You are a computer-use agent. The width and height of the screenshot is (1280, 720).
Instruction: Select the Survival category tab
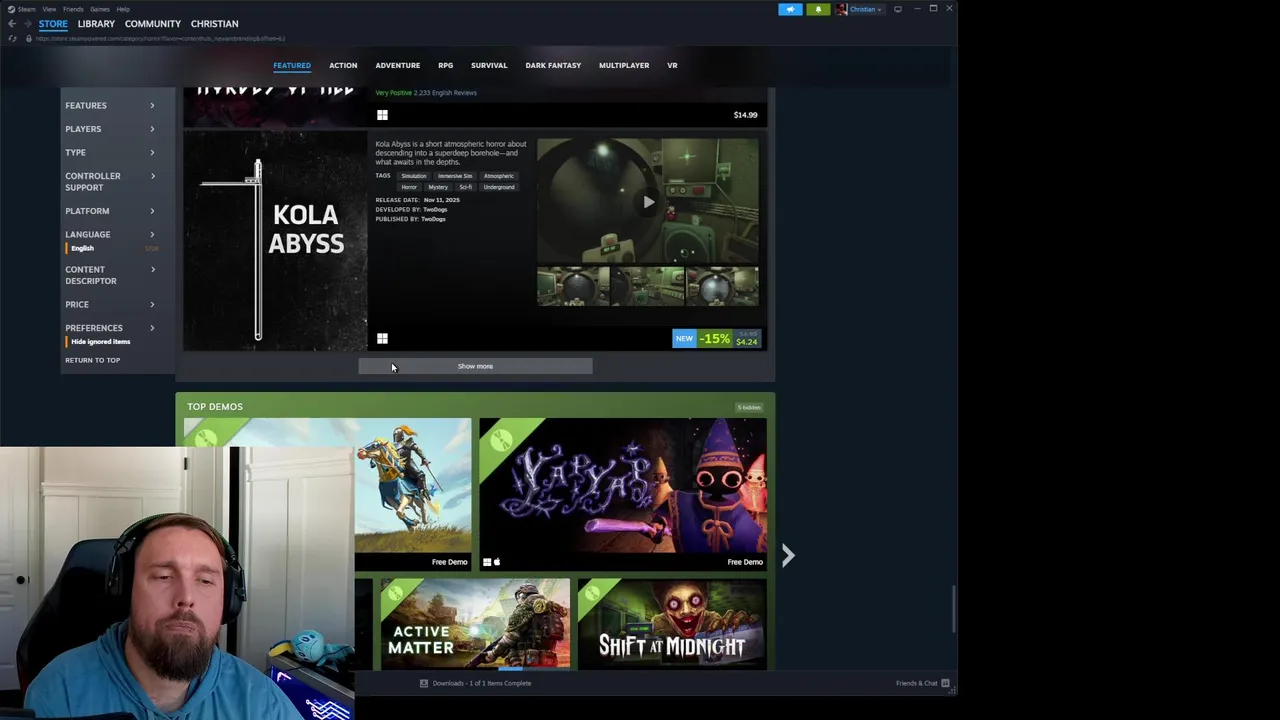tap(489, 65)
